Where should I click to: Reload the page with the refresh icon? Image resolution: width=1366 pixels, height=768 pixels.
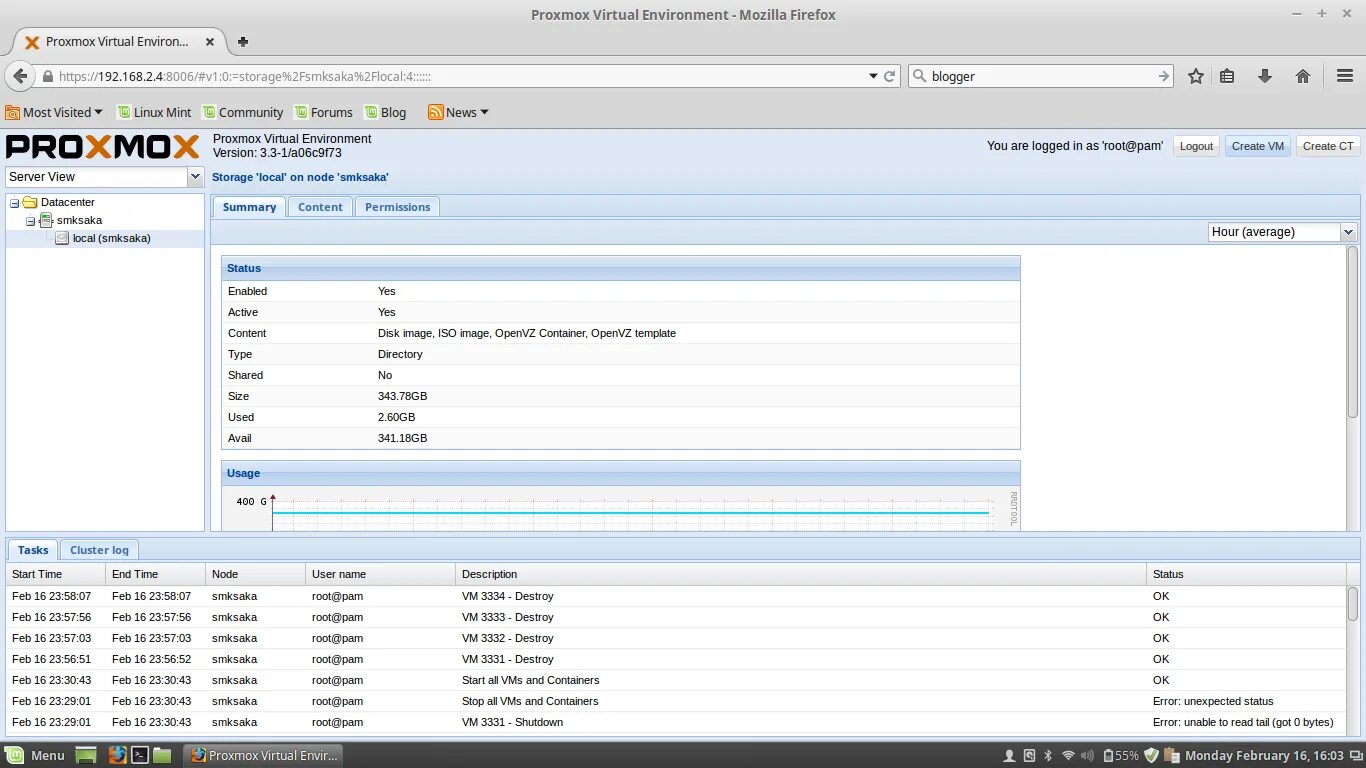point(889,76)
